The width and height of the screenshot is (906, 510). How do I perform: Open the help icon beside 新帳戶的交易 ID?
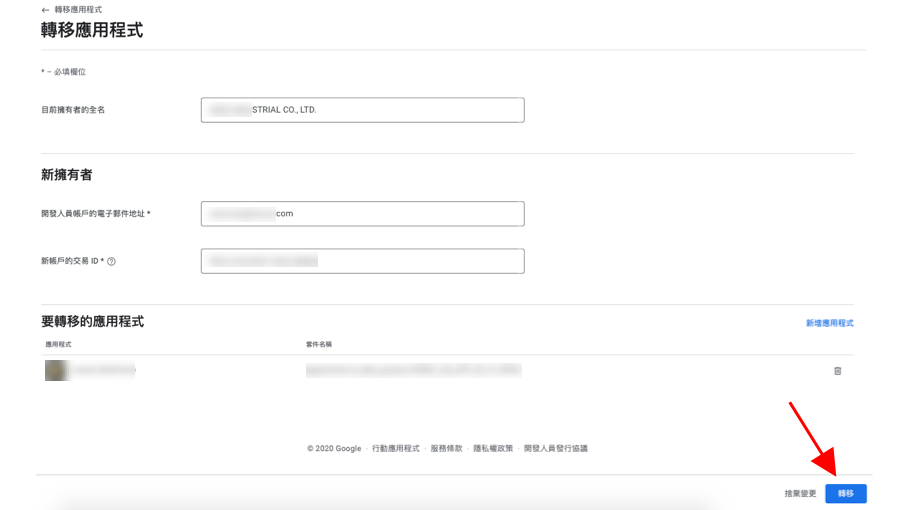click(x=112, y=262)
